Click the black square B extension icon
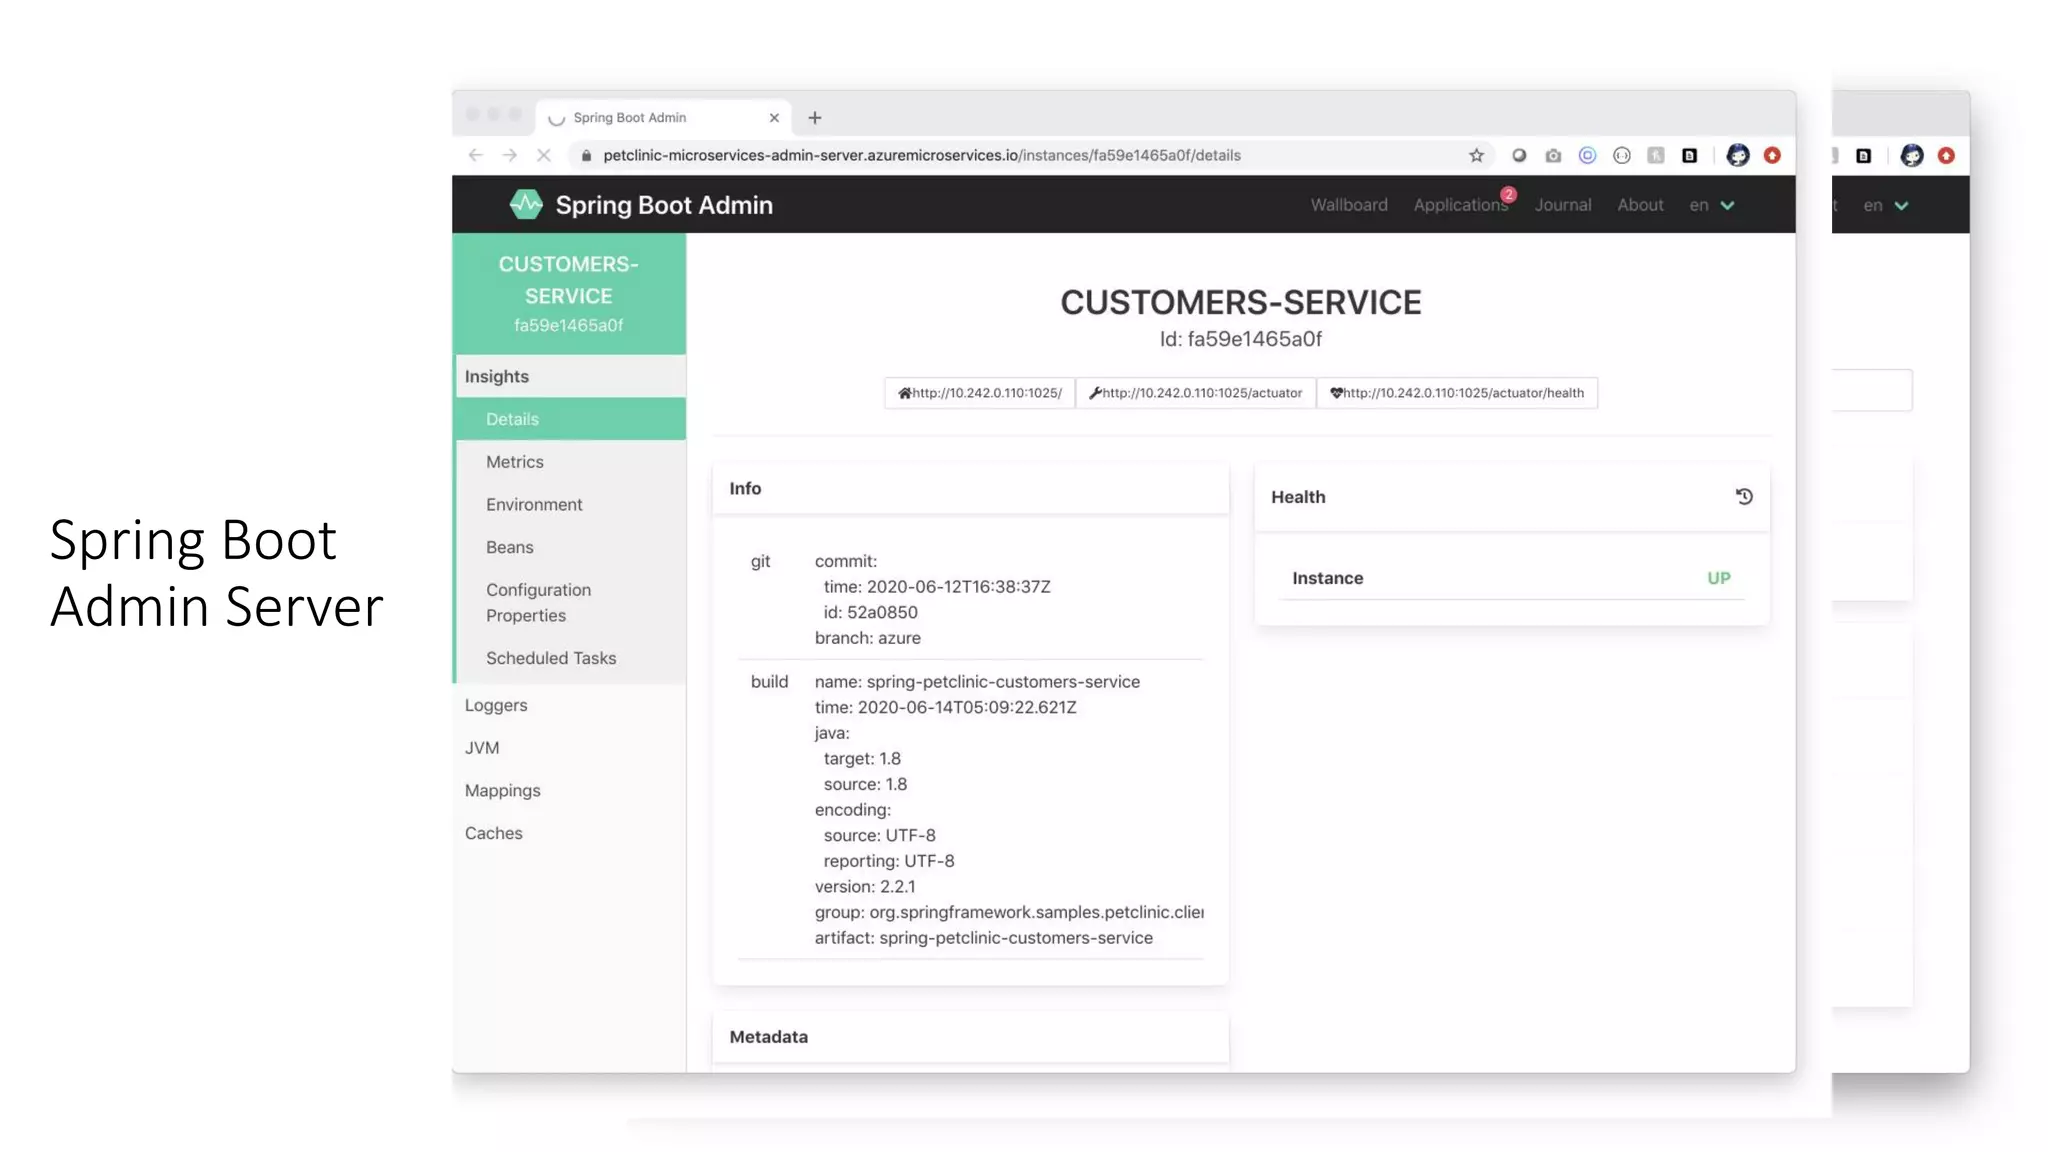The image size is (2048, 1152). [1690, 155]
